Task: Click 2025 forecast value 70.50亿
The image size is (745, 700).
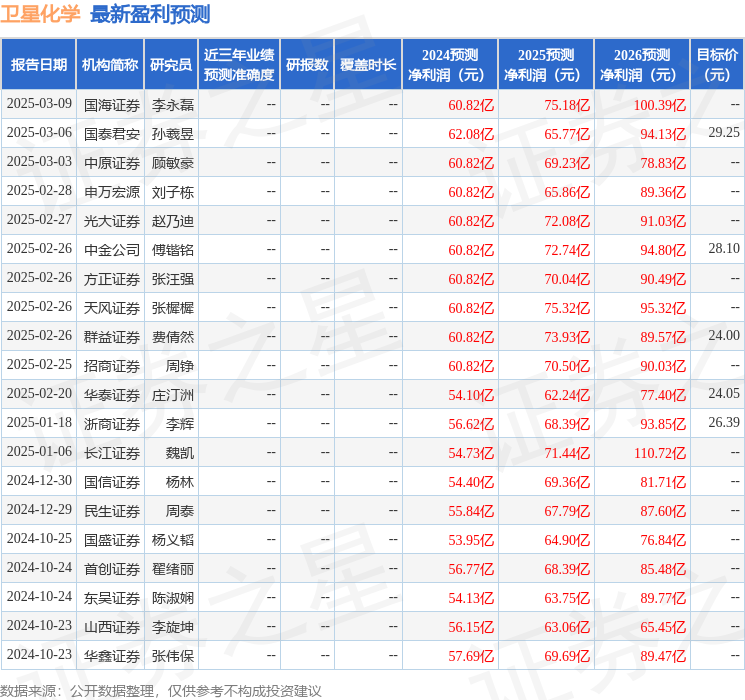Action: (567, 366)
